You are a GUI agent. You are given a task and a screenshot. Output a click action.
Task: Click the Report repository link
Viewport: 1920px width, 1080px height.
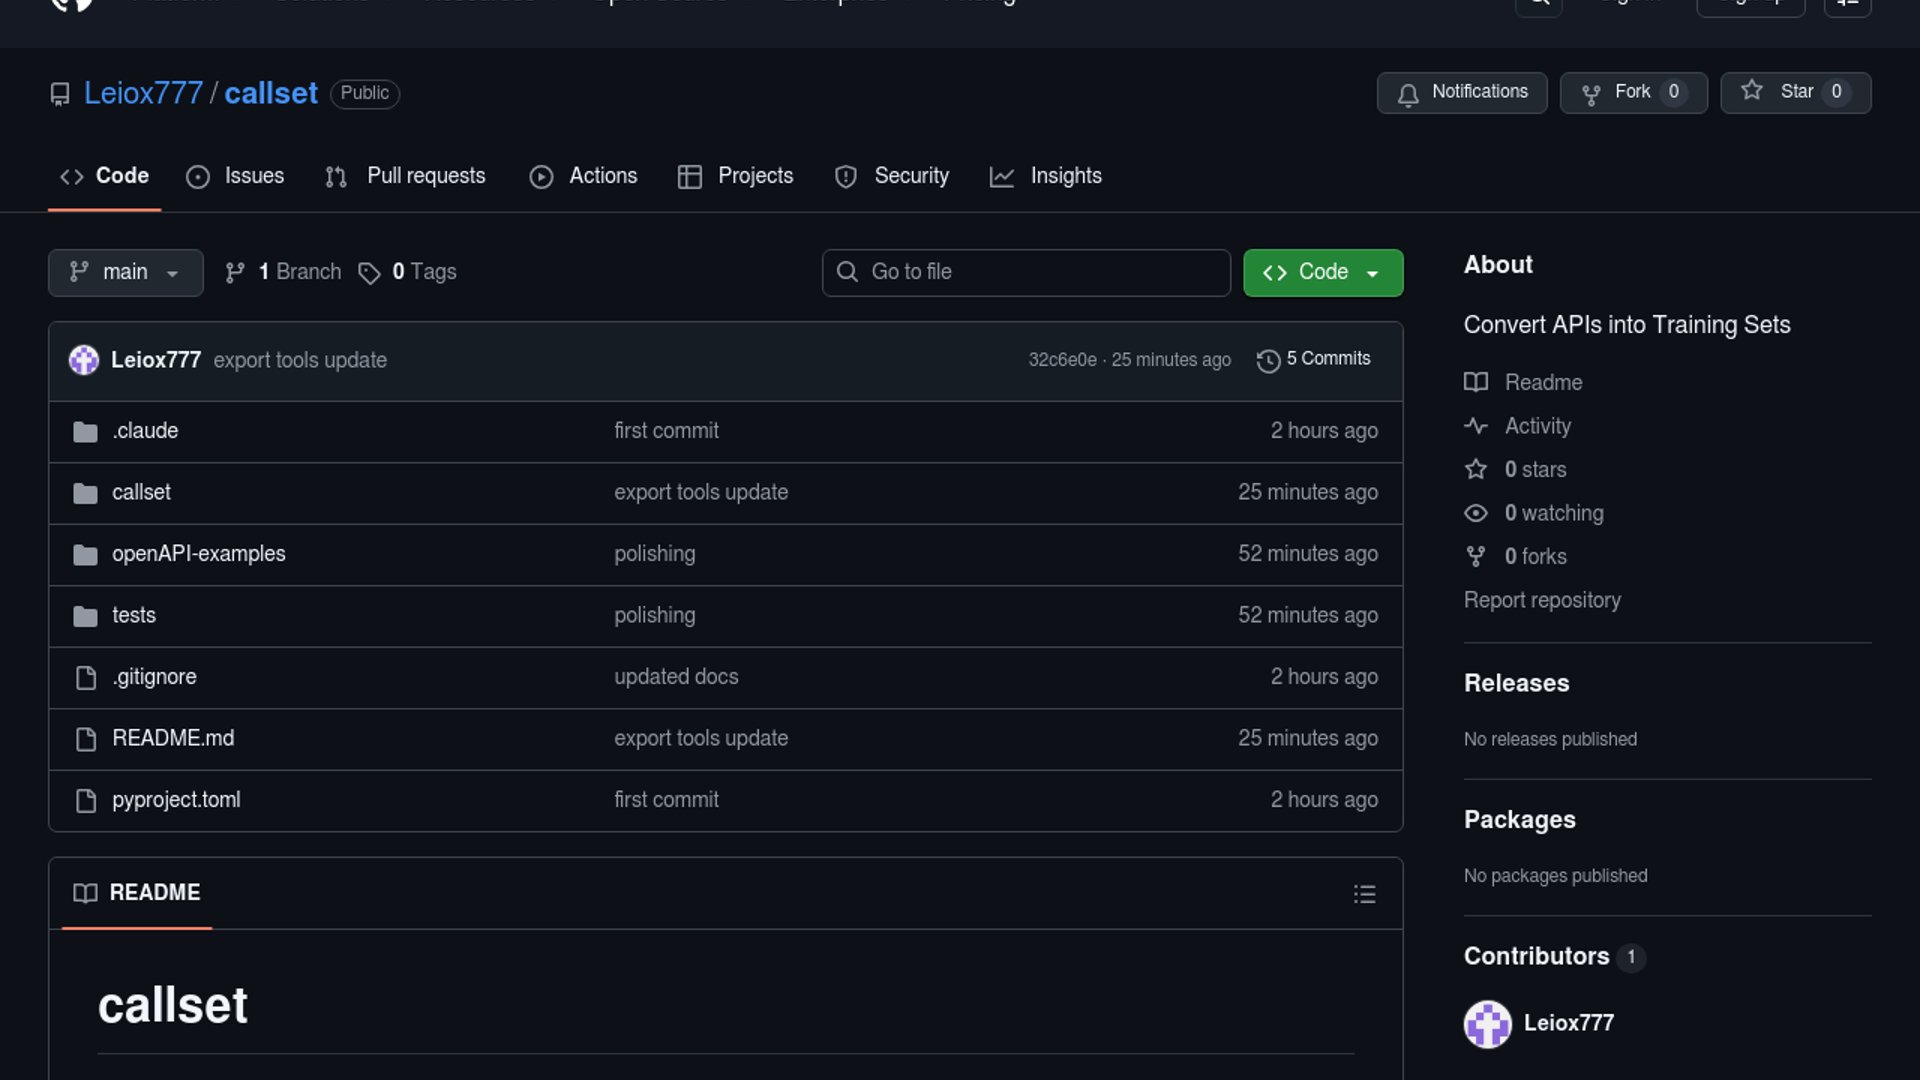pyautogui.click(x=1542, y=600)
